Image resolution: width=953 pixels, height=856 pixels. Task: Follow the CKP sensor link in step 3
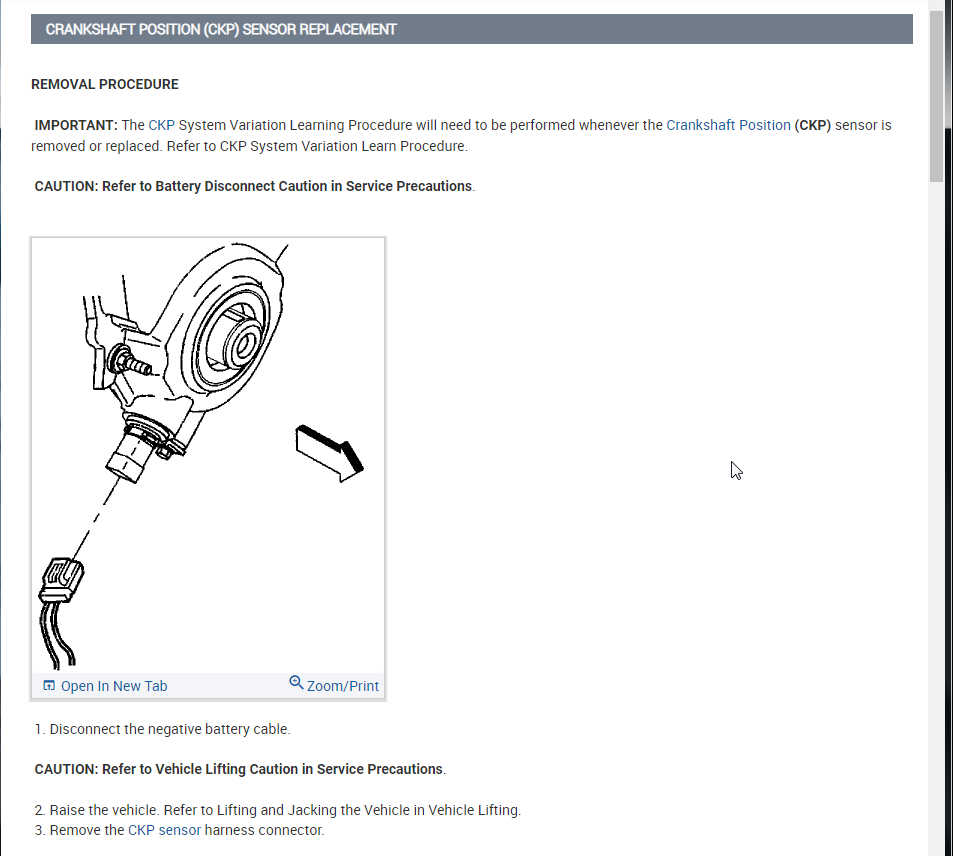click(164, 830)
